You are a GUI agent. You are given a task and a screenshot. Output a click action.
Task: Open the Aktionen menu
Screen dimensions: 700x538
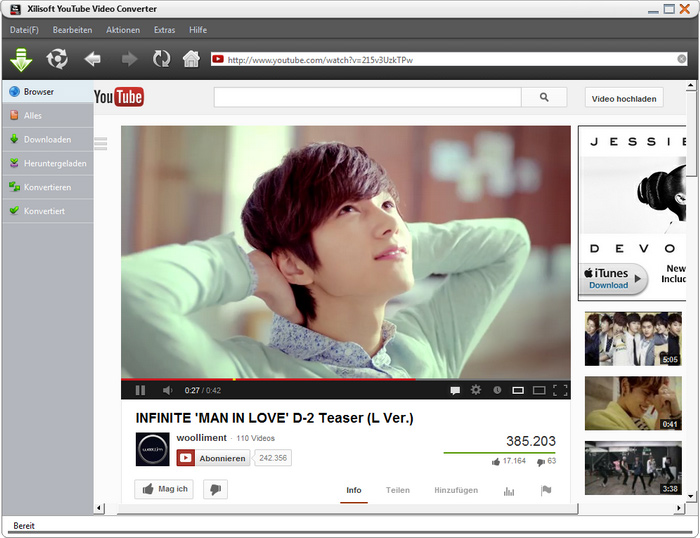pos(123,30)
